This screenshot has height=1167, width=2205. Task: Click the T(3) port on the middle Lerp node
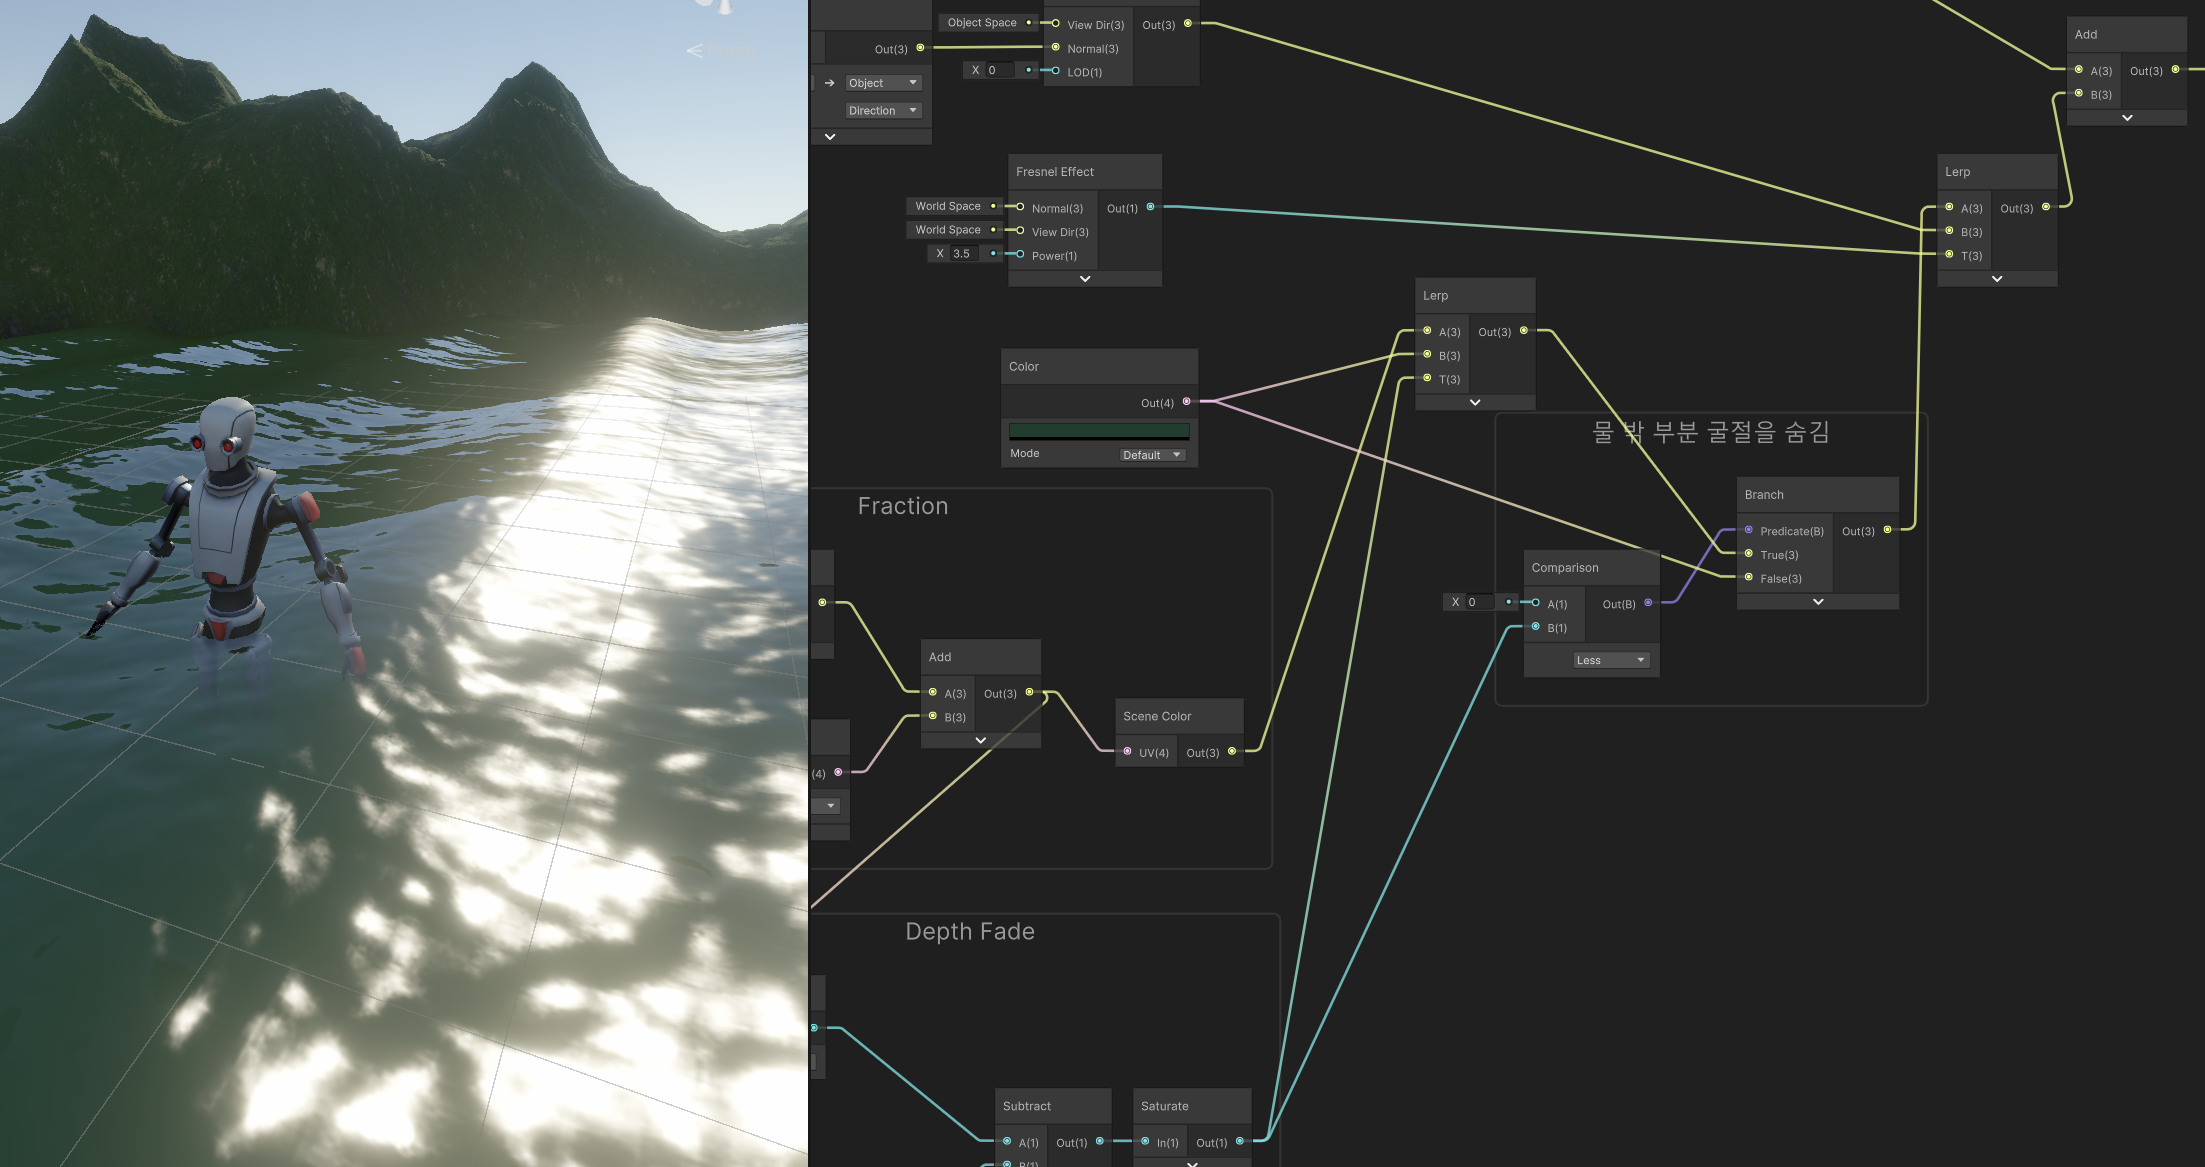pos(1427,378)
